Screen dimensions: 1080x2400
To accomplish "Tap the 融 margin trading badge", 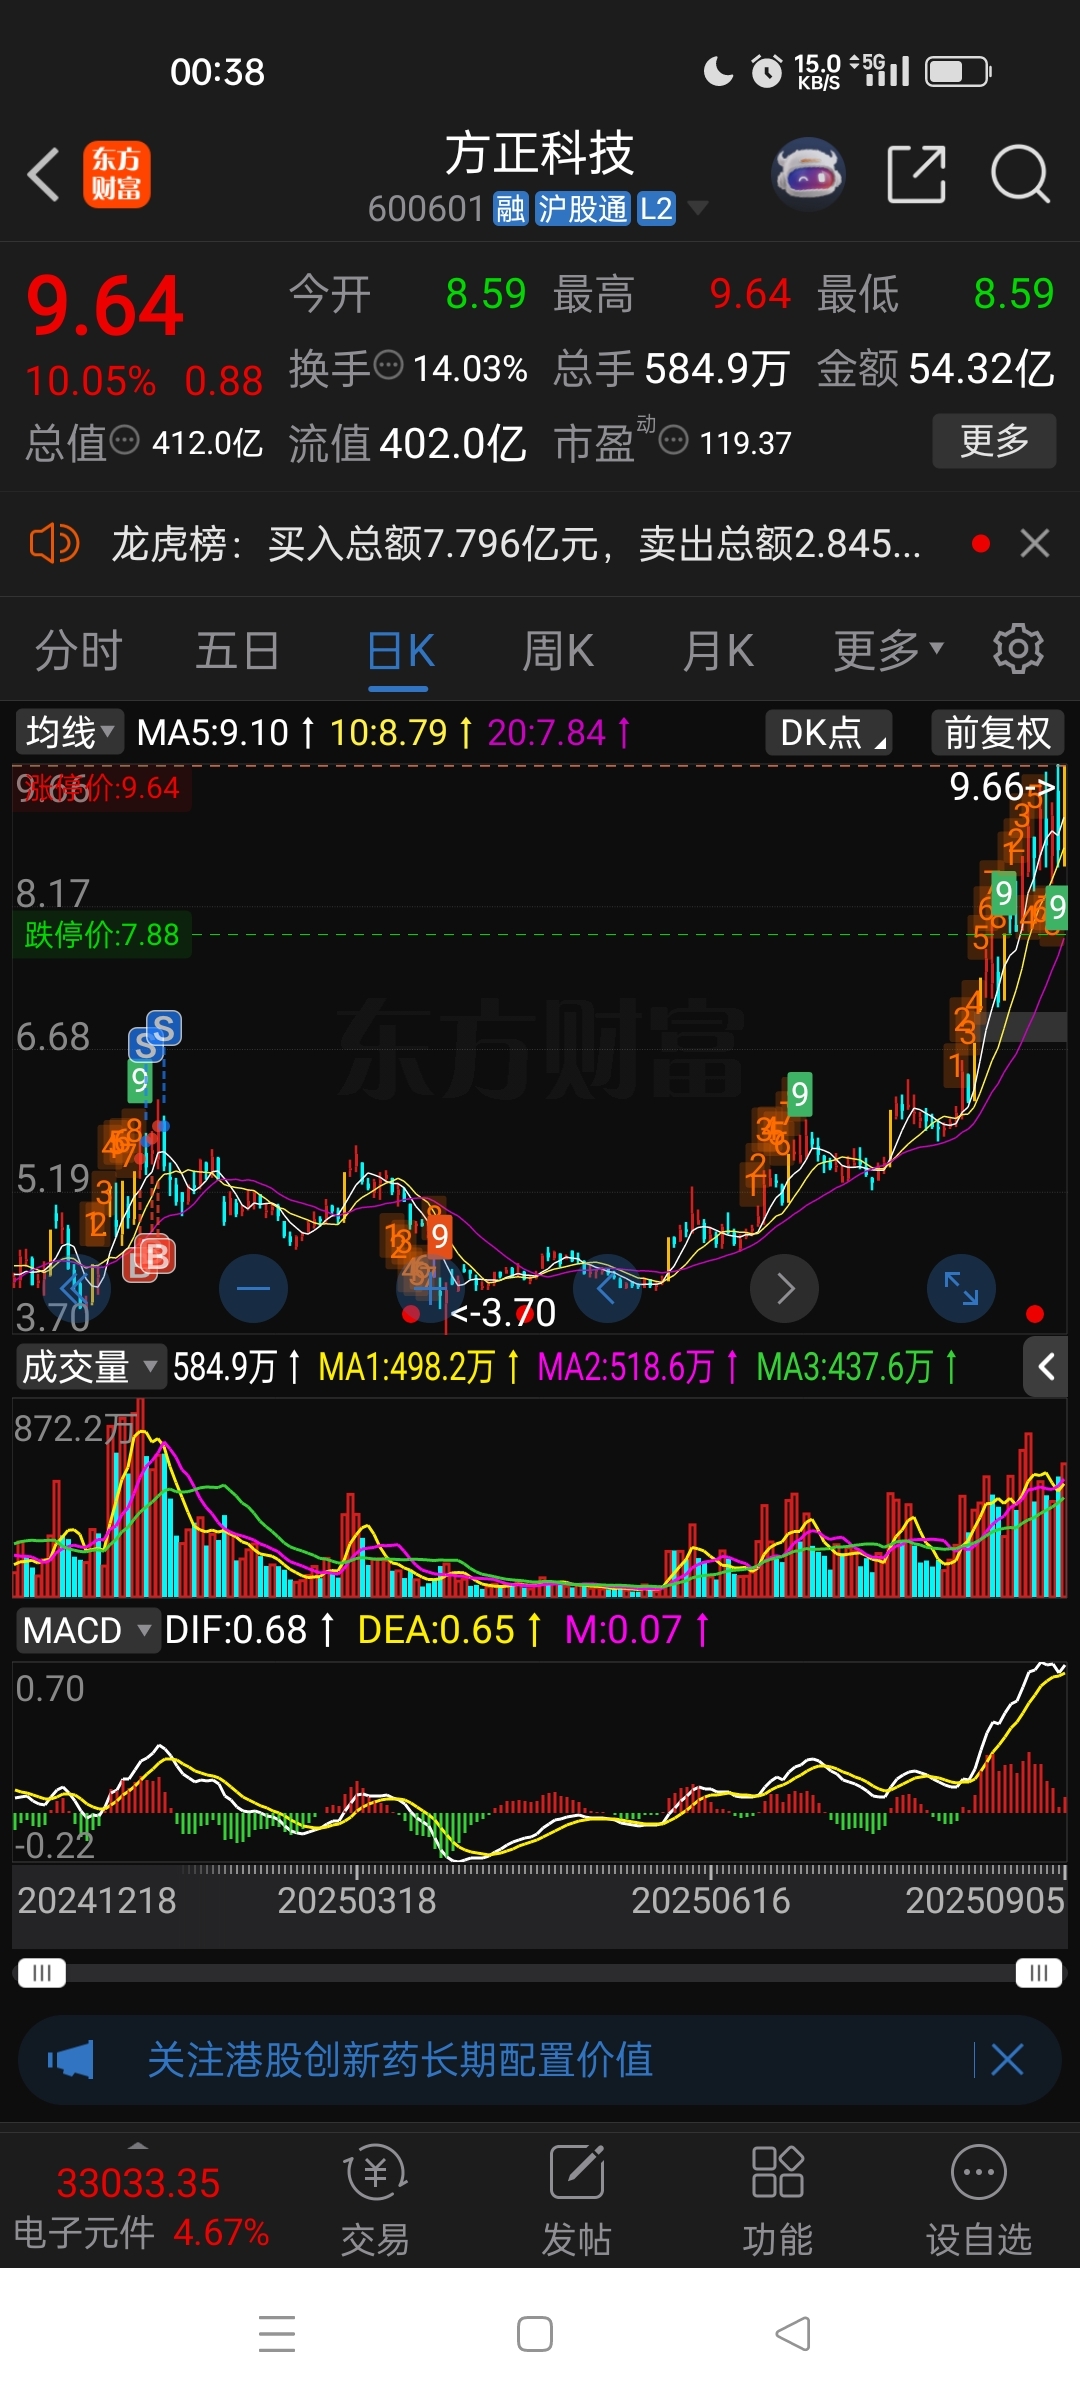I will pyautogui.click(x=510, y=209).
